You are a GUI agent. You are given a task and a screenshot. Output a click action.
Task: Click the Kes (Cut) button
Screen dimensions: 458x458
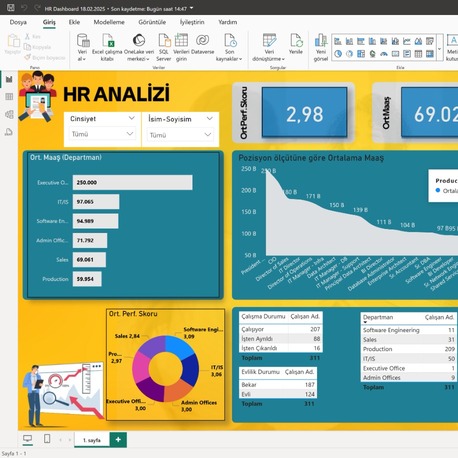[33, 36]
